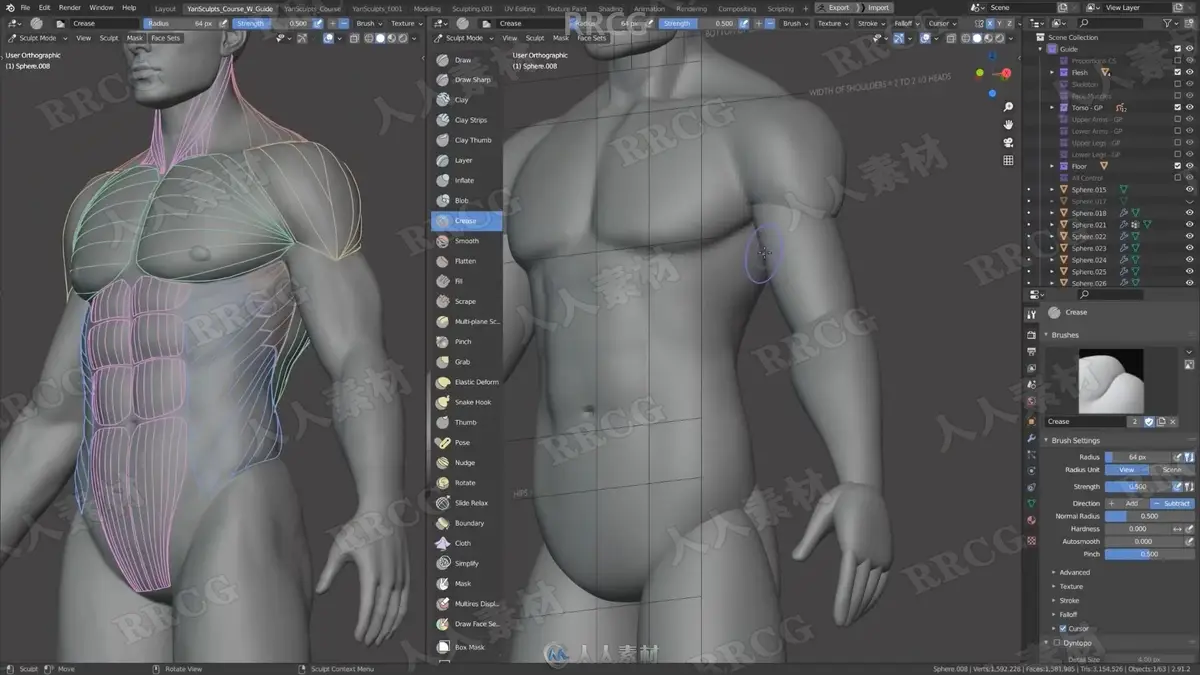Toggle visibility of Flesh collection
This screenshot has height=675, width=1200.
coord(1190,72)
